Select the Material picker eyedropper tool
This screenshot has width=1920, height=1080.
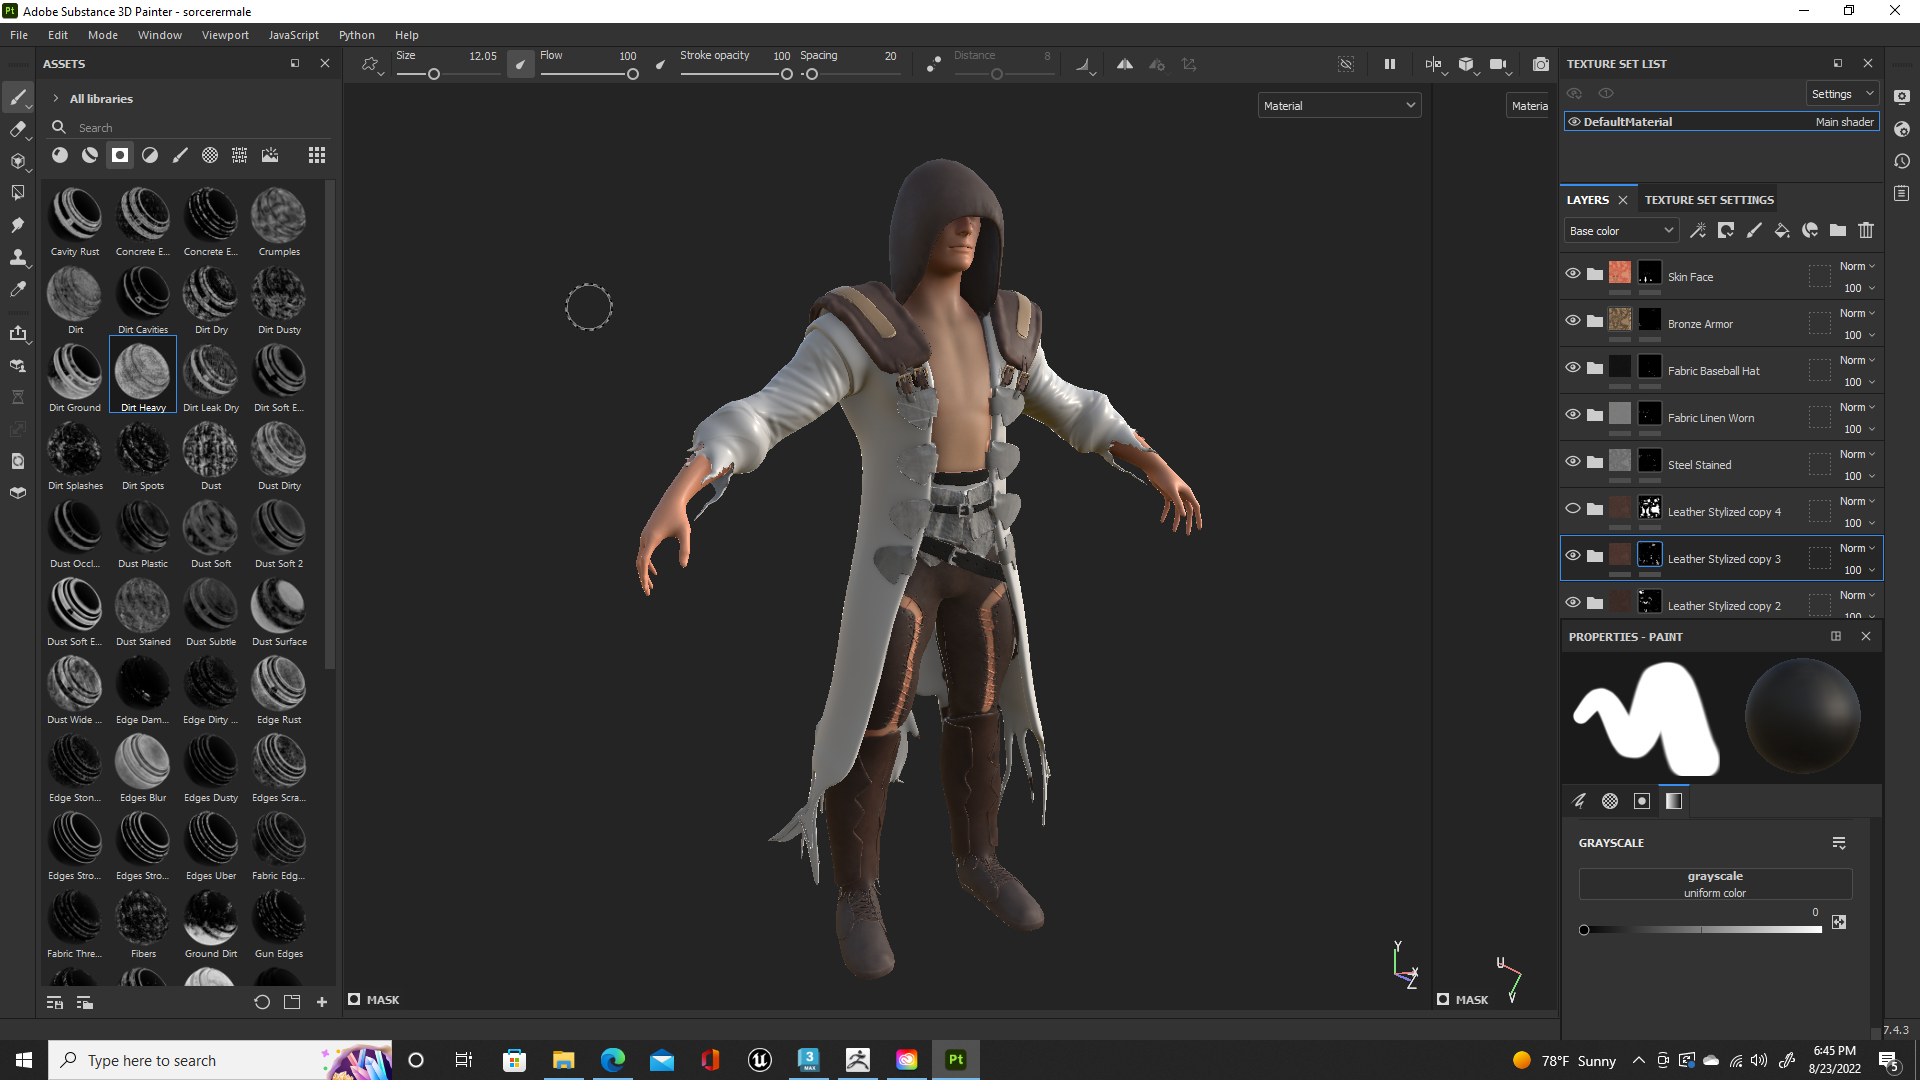pos(18,289)
